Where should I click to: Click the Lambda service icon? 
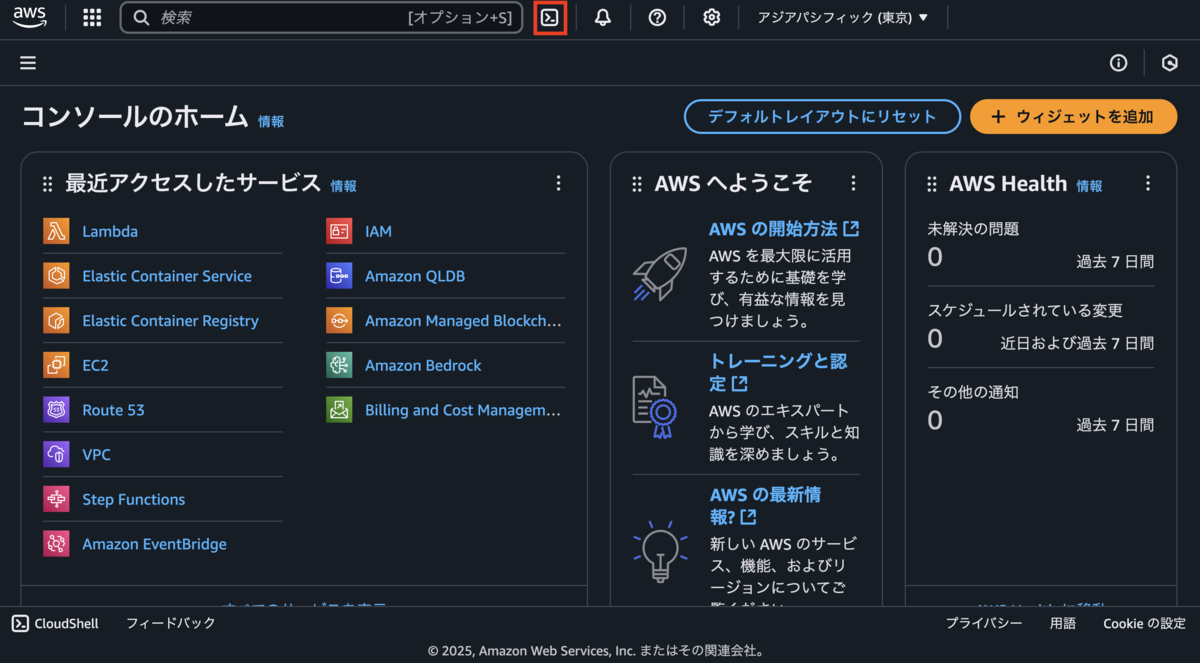56,231
